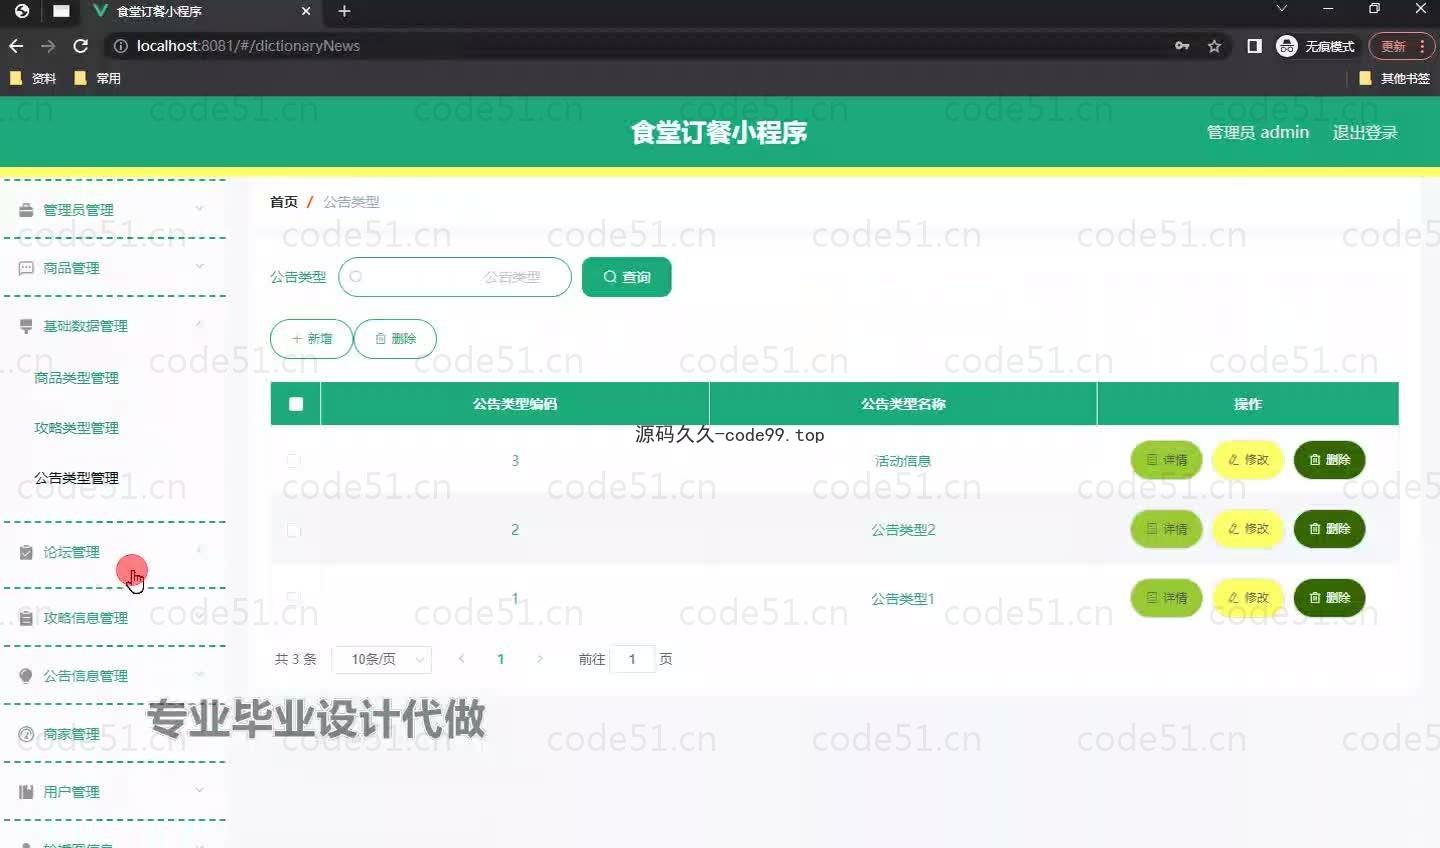Click 详情 for 活动信息 row

click(x=1166, y=460)
